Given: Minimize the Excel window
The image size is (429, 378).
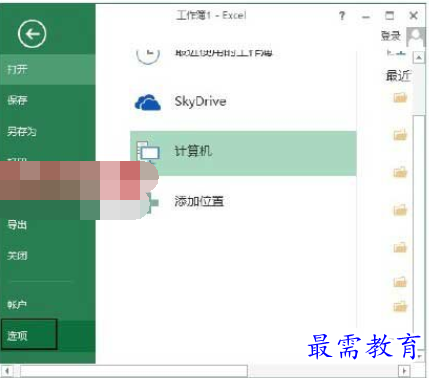Looking at the screenshot, I should pos(366,17).
